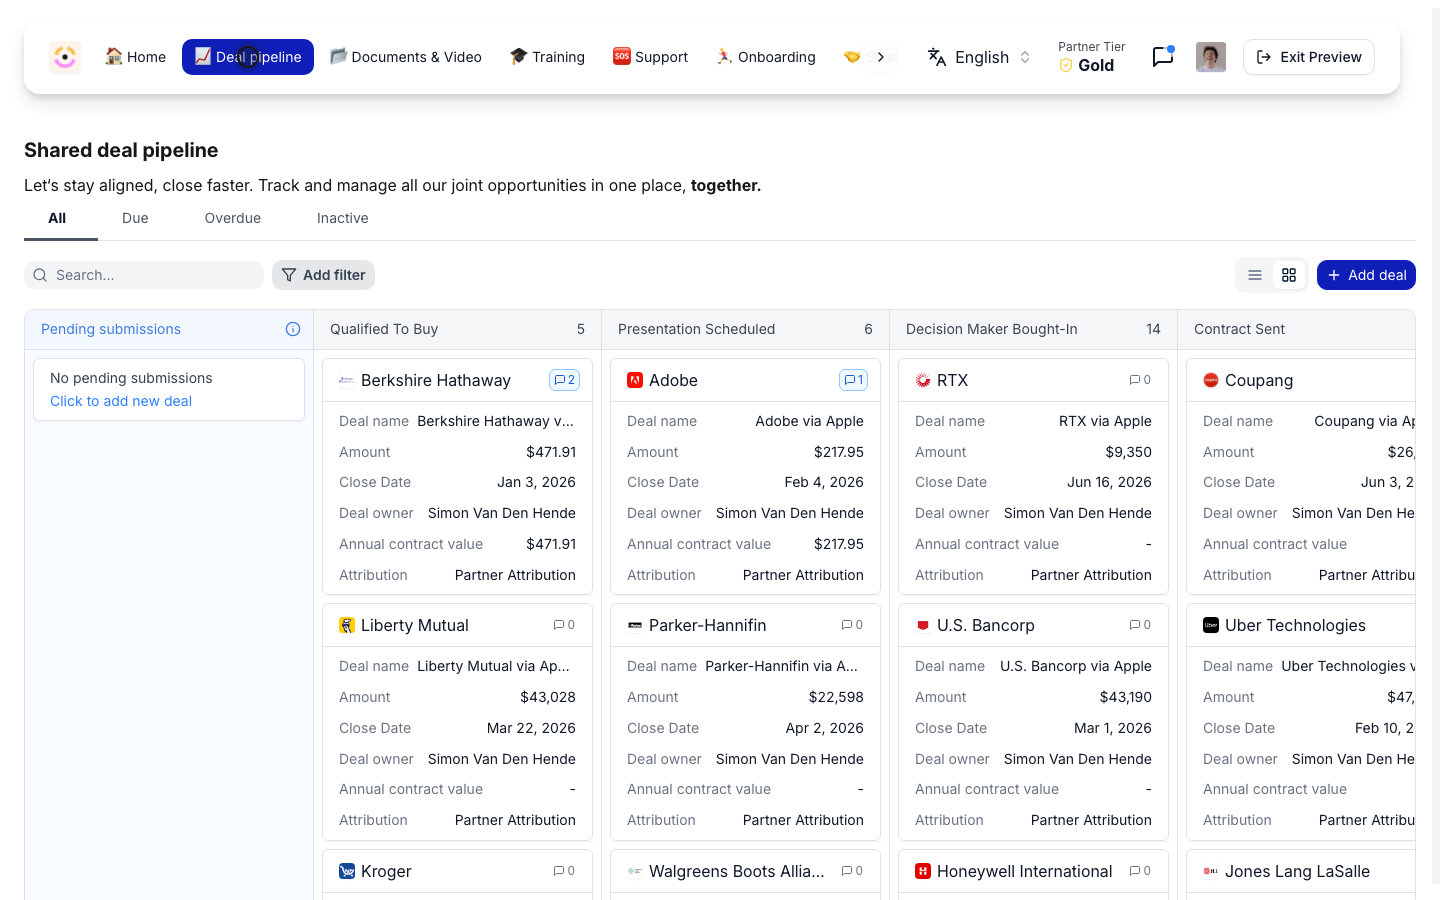This screenshot has height=900, width=1440.
Task: Click the Qualified To Buy column header
Action: pos(457,329)
